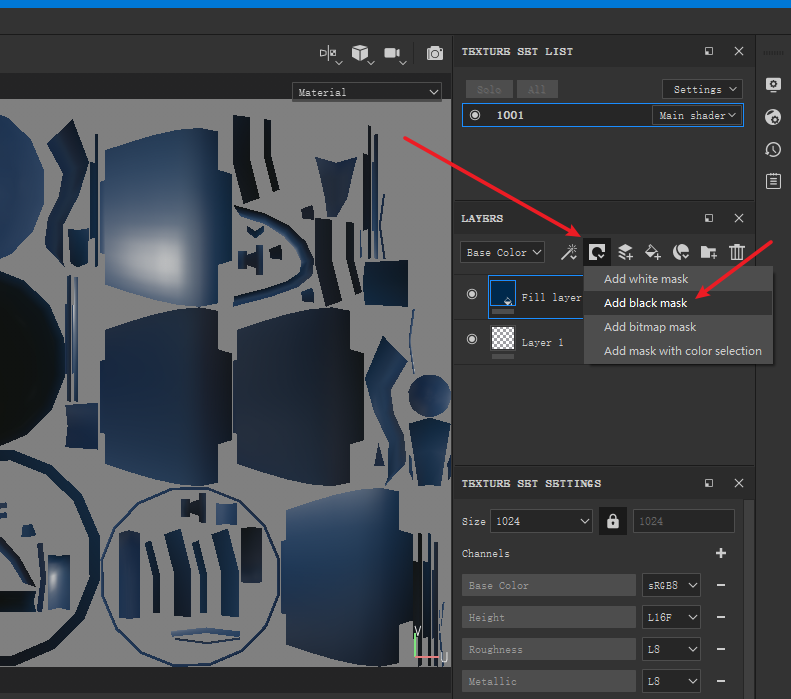Click the Layer 1 checkered thumbnail
Viewport: 791px width, 699px height.
(x=503, y=338)
